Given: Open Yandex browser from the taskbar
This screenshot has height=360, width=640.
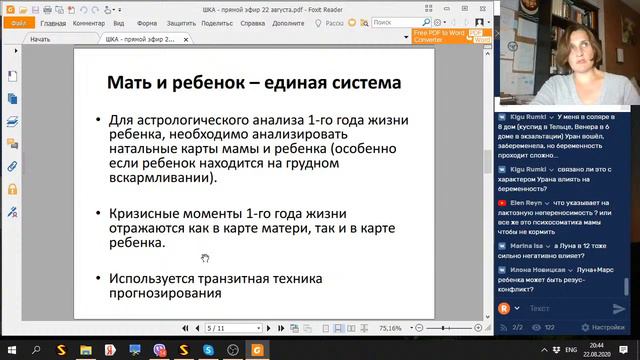Looking at the screenshot, I should pyautogui.click(x=110, y=350).
